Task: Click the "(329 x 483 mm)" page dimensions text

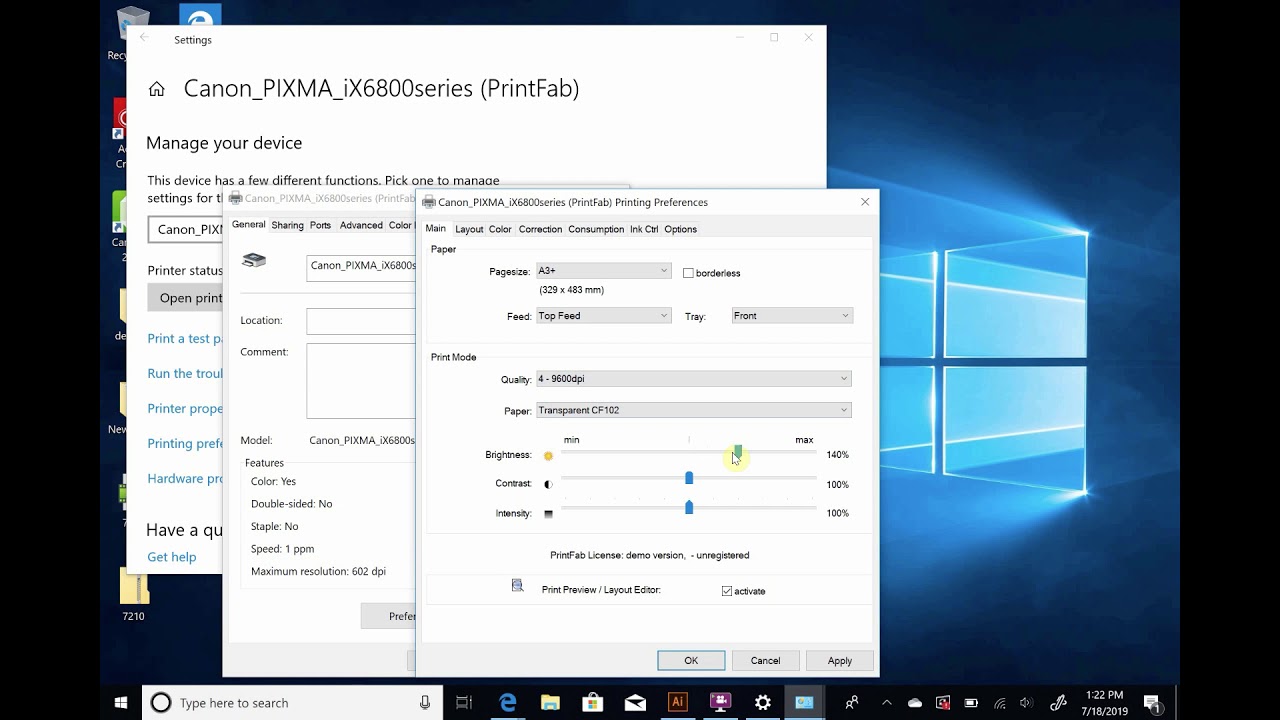Action: pos(572,290)
